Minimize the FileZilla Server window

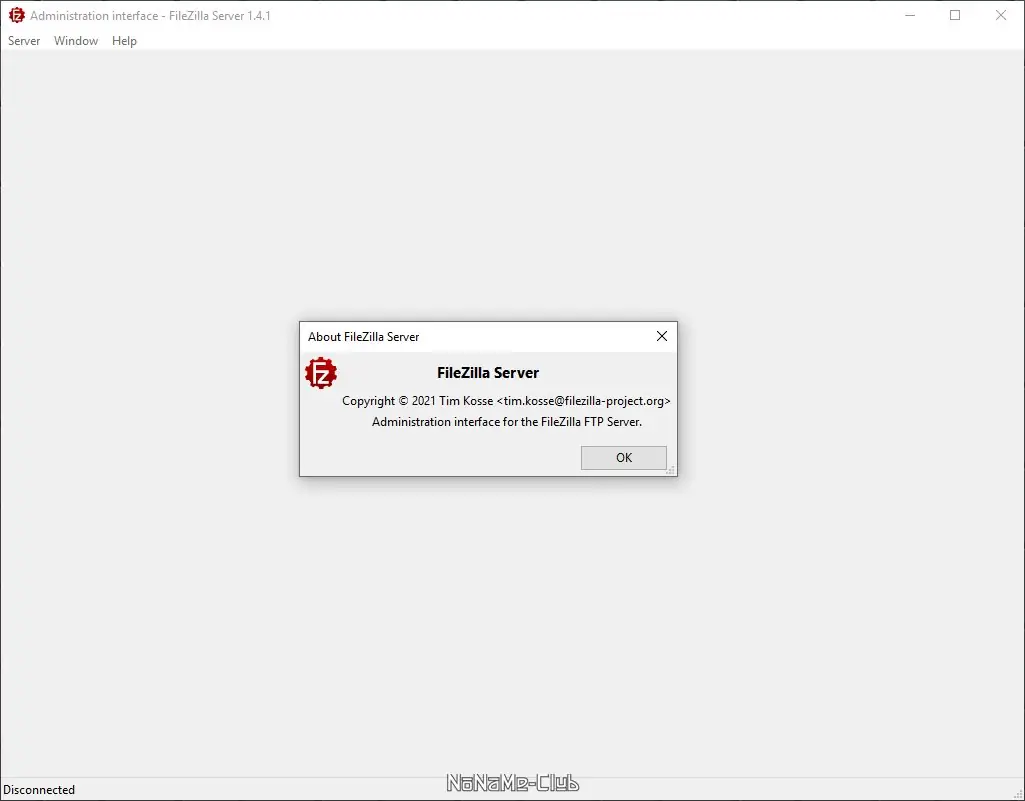pyautogui.click(x=909, y=15)
